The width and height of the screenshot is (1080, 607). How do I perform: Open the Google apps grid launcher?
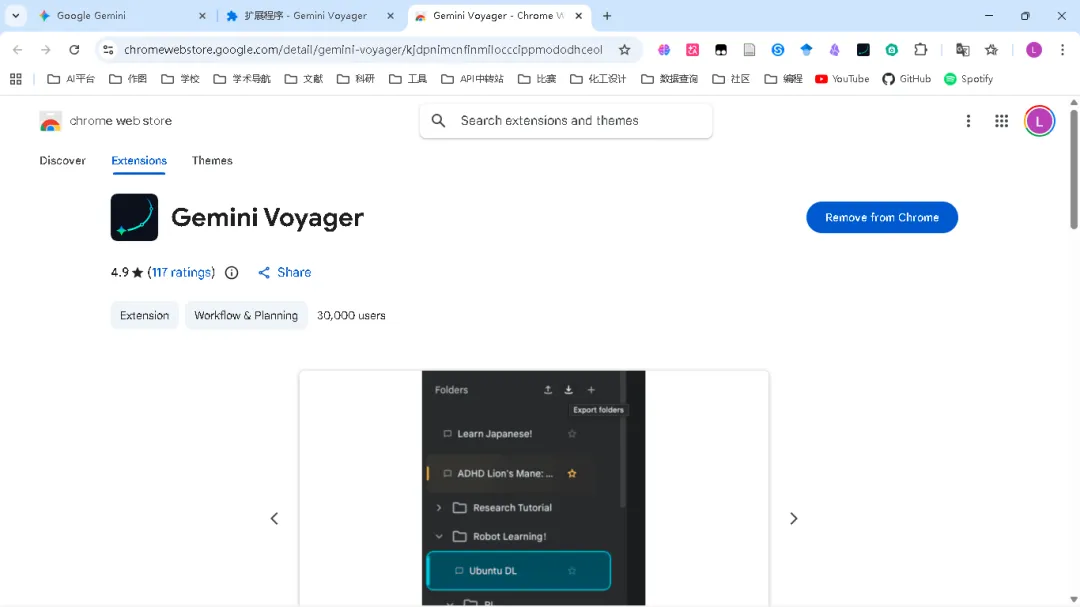[x=1001, y=121]
